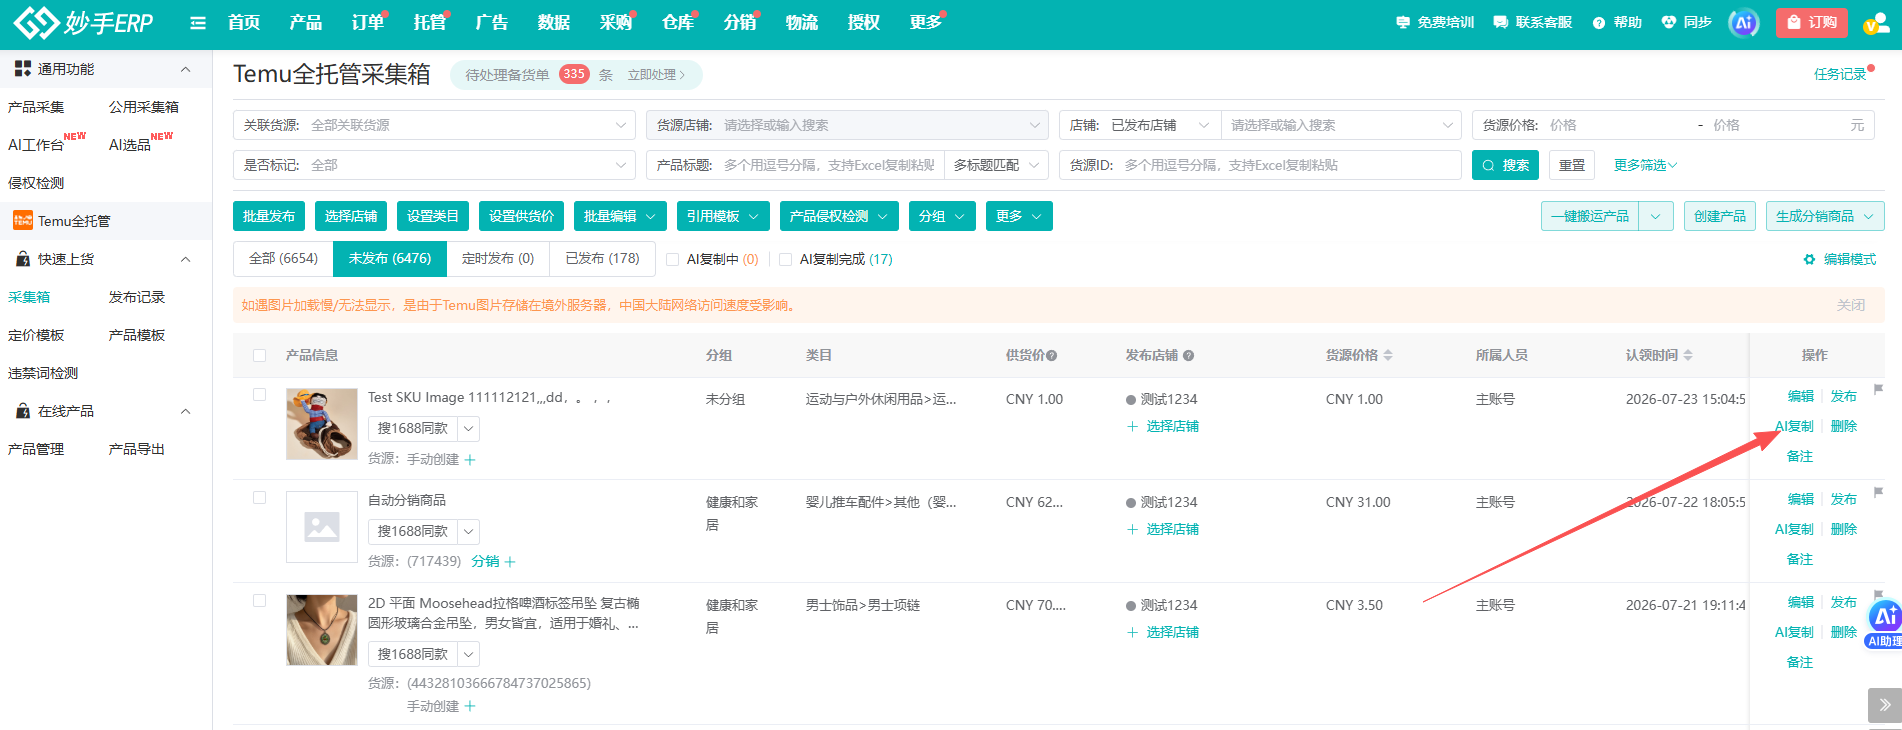1902x730 pixels.
Task: Collapse the 快速上货 sidebar section
Action: 185,259
